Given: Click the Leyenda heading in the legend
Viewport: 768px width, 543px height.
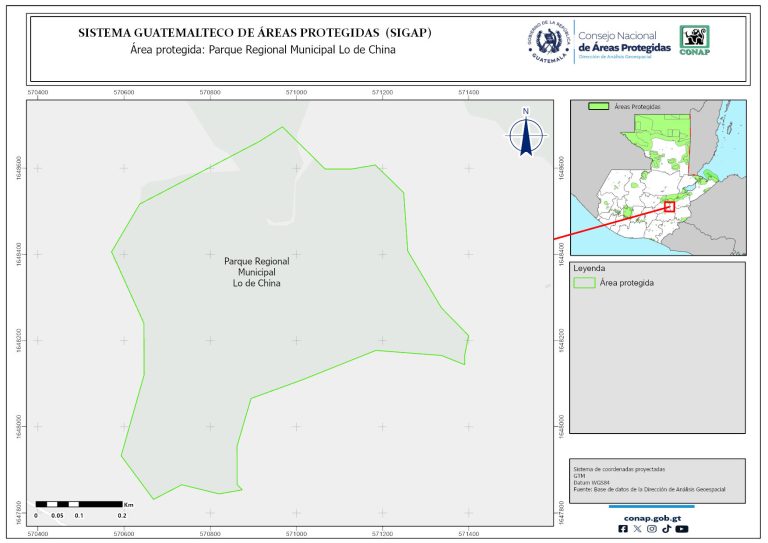Looking at the screenshot, I should [x=589, y=268].
